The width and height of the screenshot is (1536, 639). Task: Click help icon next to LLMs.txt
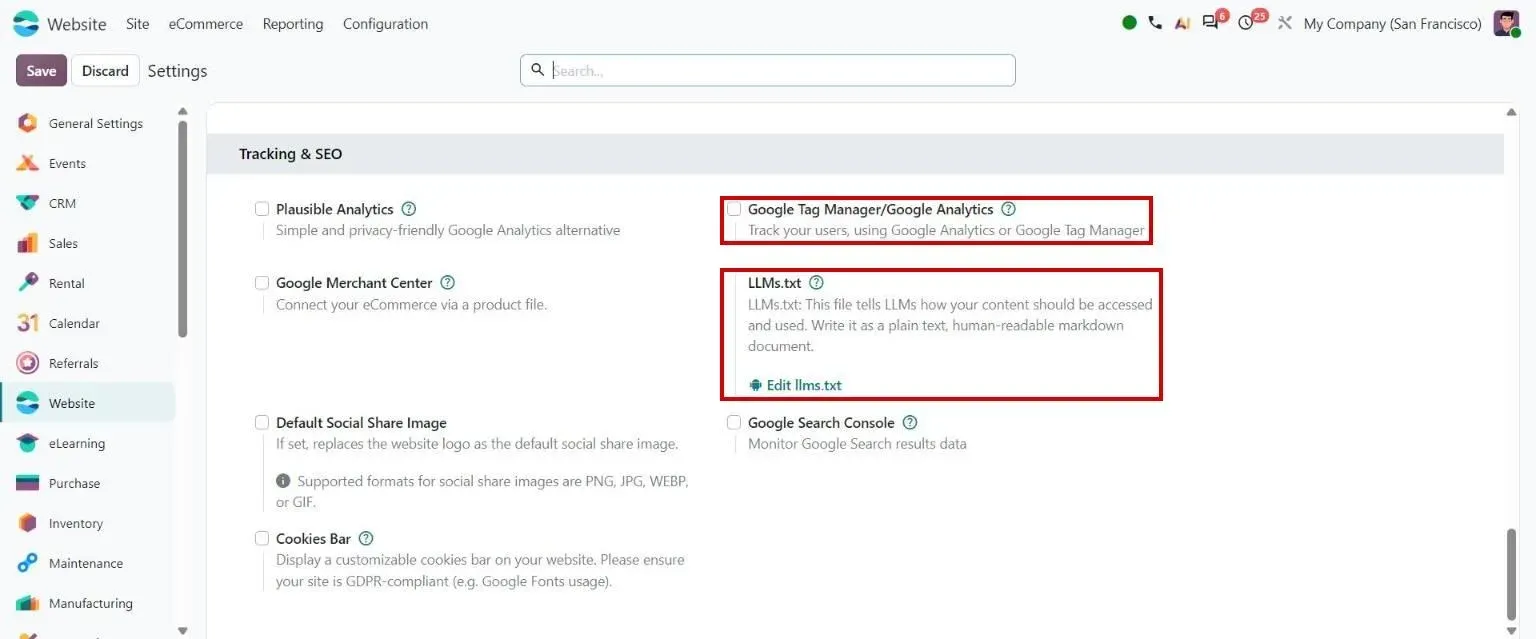pyautogui.click(x=816, y=283)
